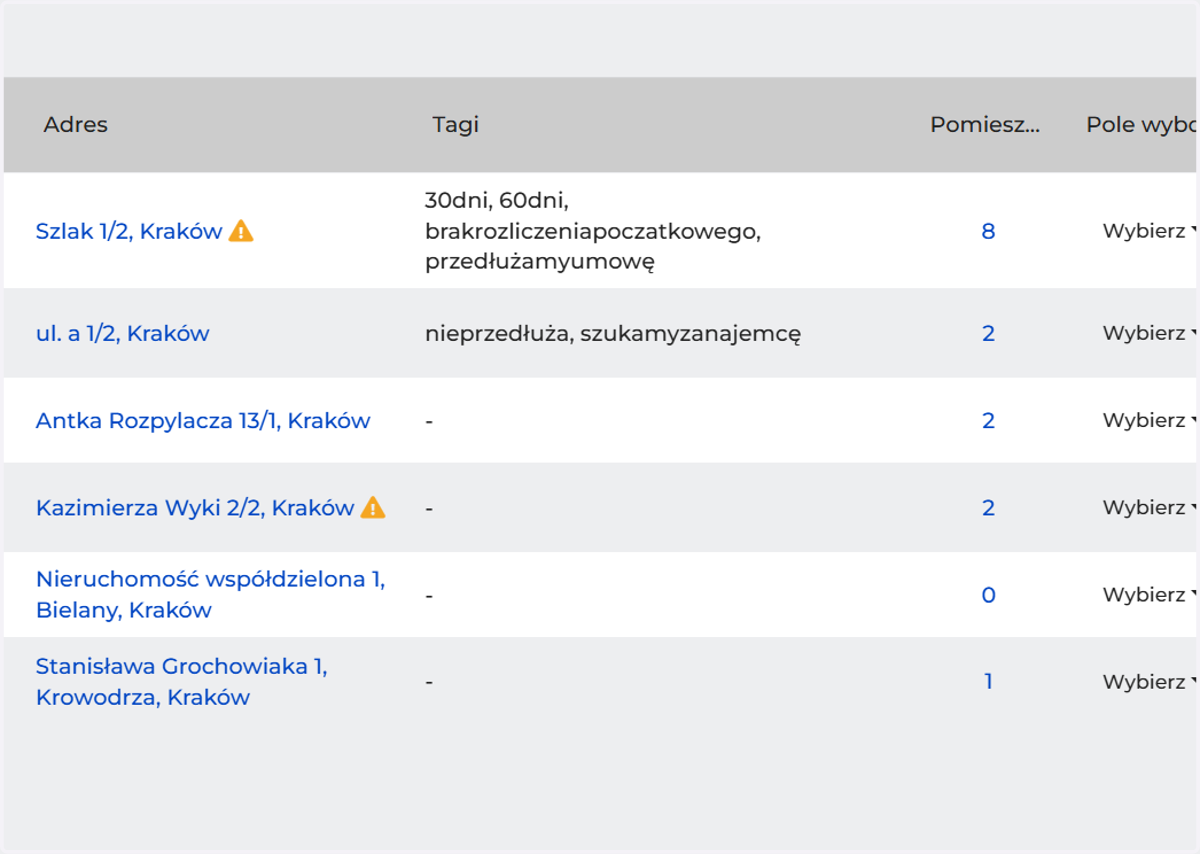Screen dimensions: 1200x854
Task: Click the Pole wybo... column header
Action: coord(1142,125)
